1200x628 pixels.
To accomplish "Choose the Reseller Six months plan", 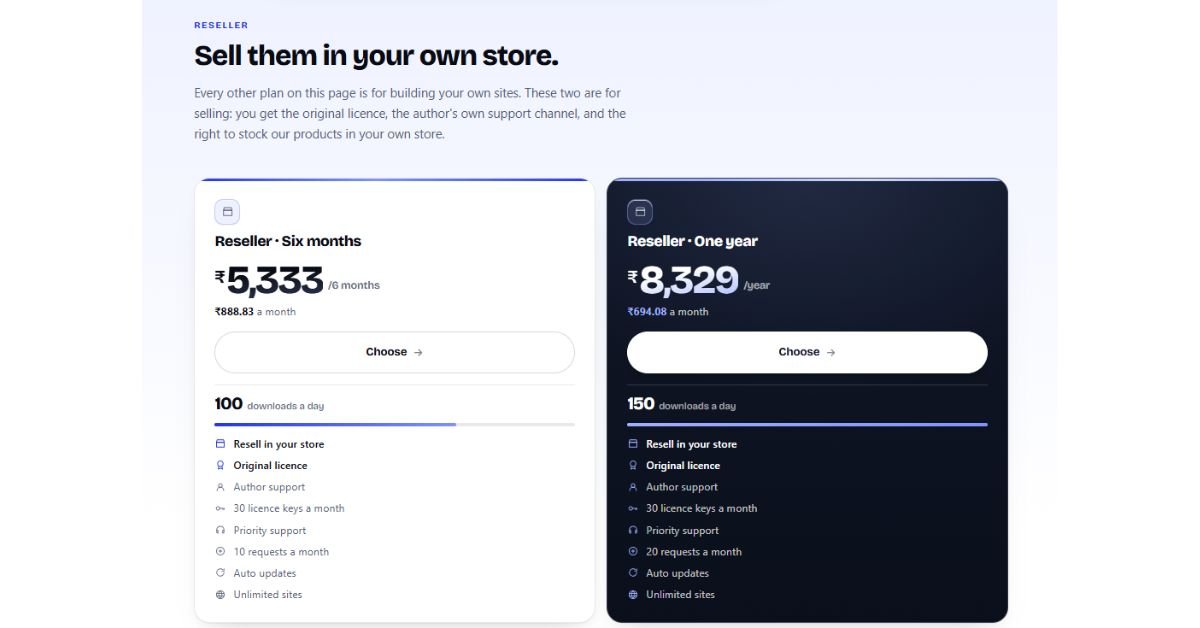I will [394, 352].
